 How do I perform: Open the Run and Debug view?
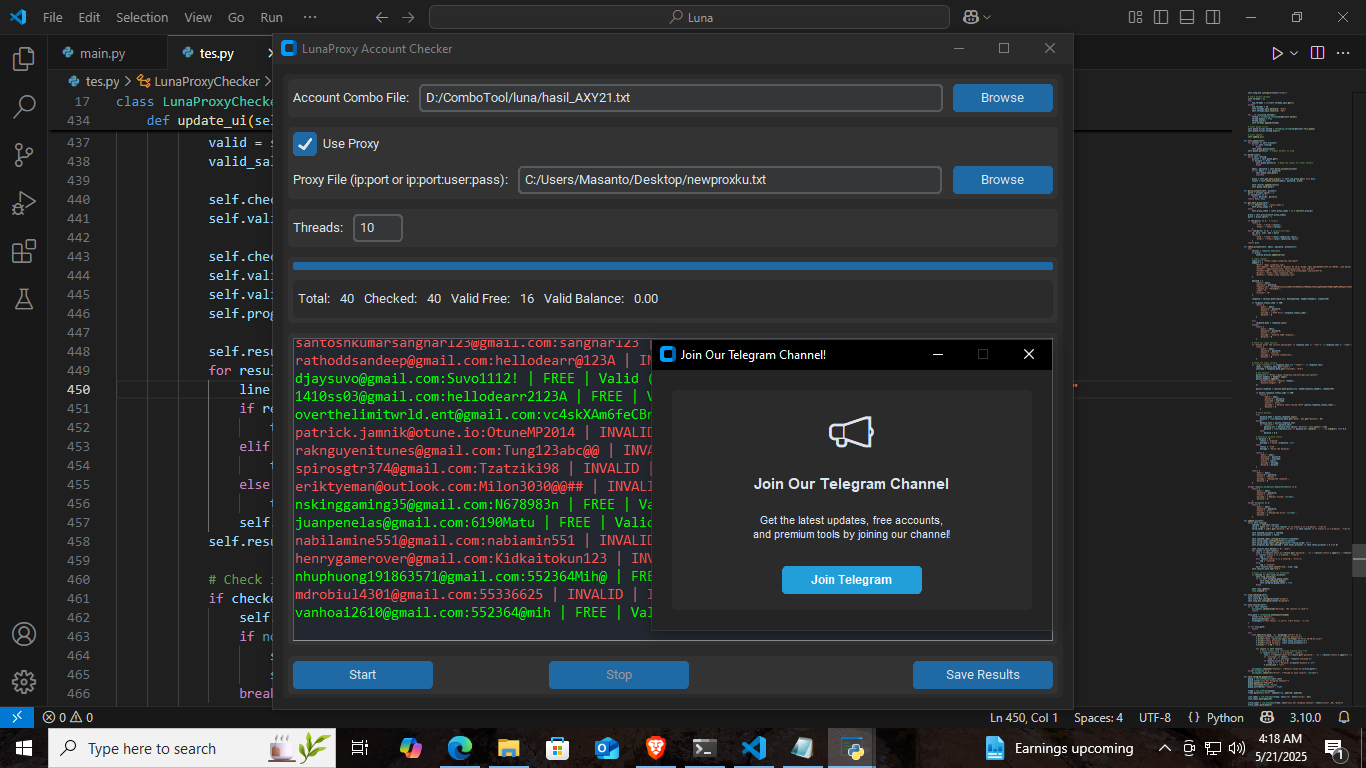click(24, 203)
